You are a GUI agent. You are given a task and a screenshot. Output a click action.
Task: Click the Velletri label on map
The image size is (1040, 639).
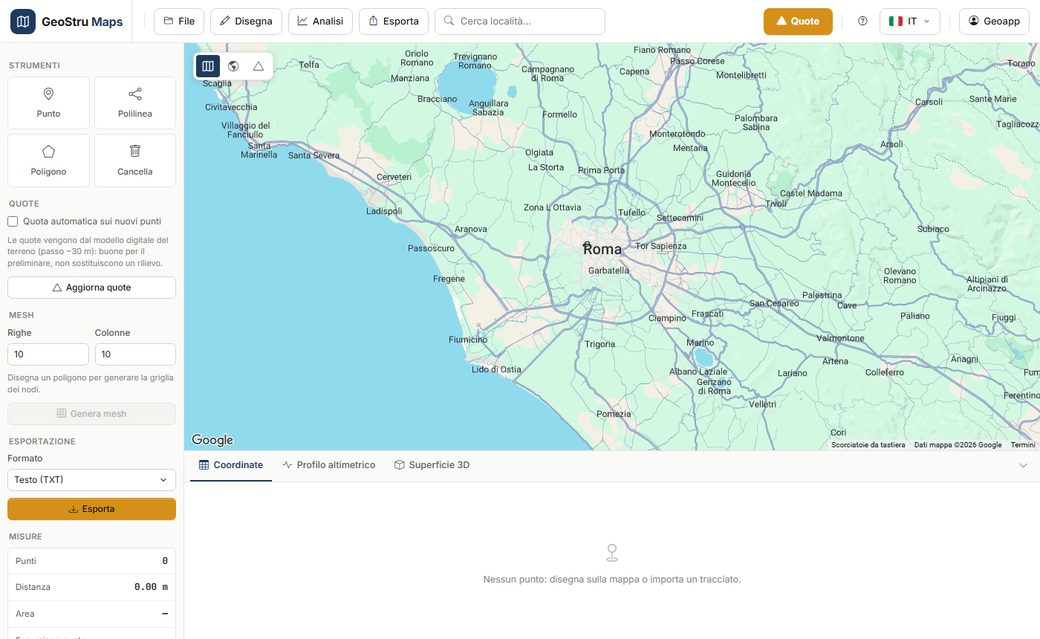click(762, 404)
